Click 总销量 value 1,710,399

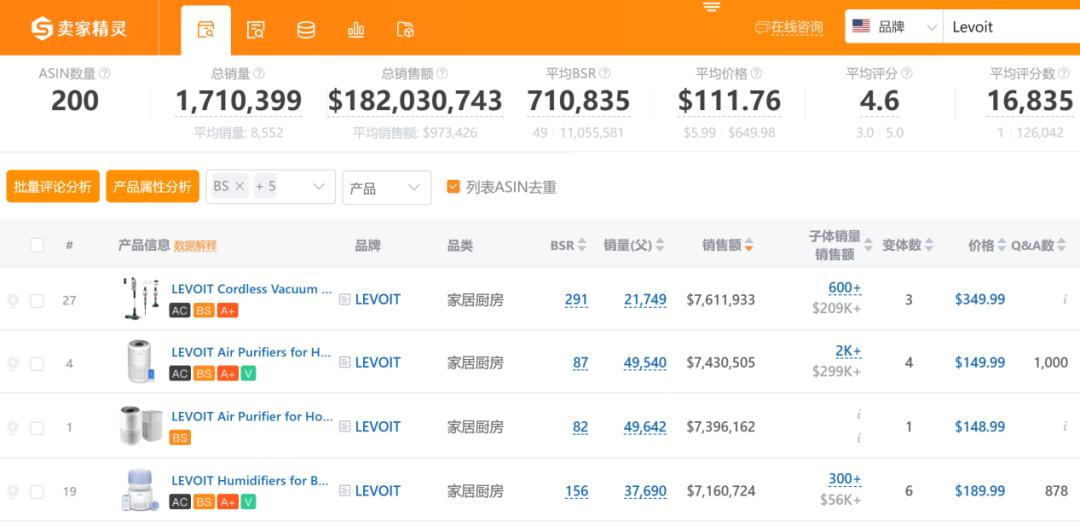pos(238,101)
